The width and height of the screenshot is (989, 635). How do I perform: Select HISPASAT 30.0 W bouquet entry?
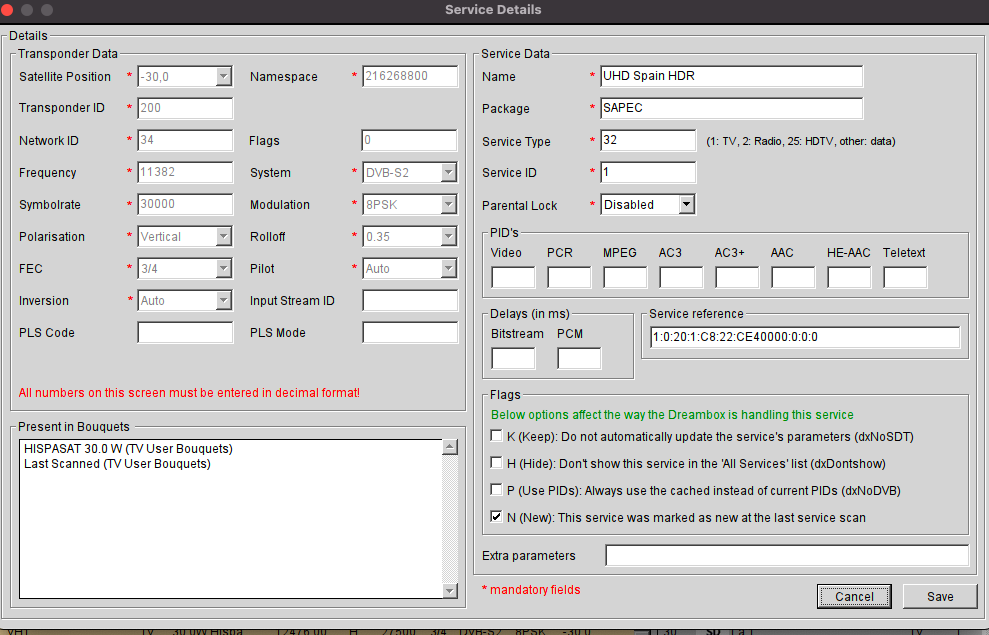pyautogui.click(x=127, y=449)
